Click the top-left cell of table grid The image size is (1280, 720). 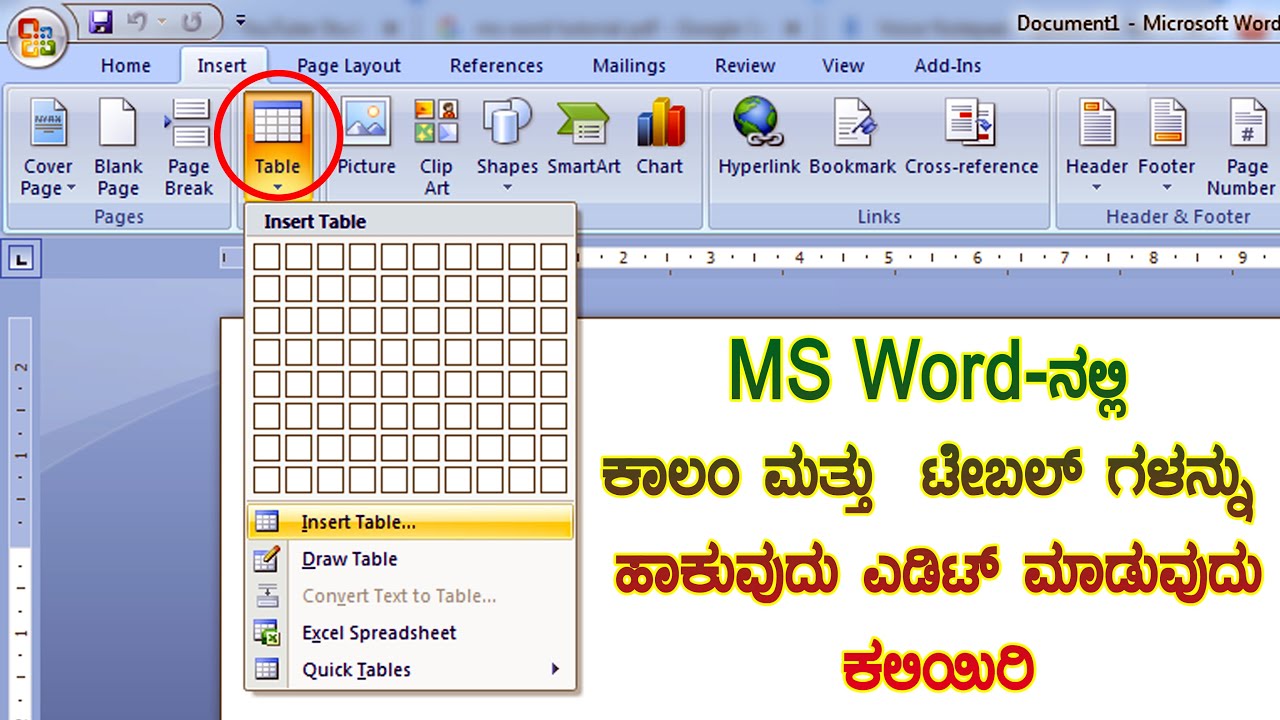pyautogui.click(x=266, y=256)
